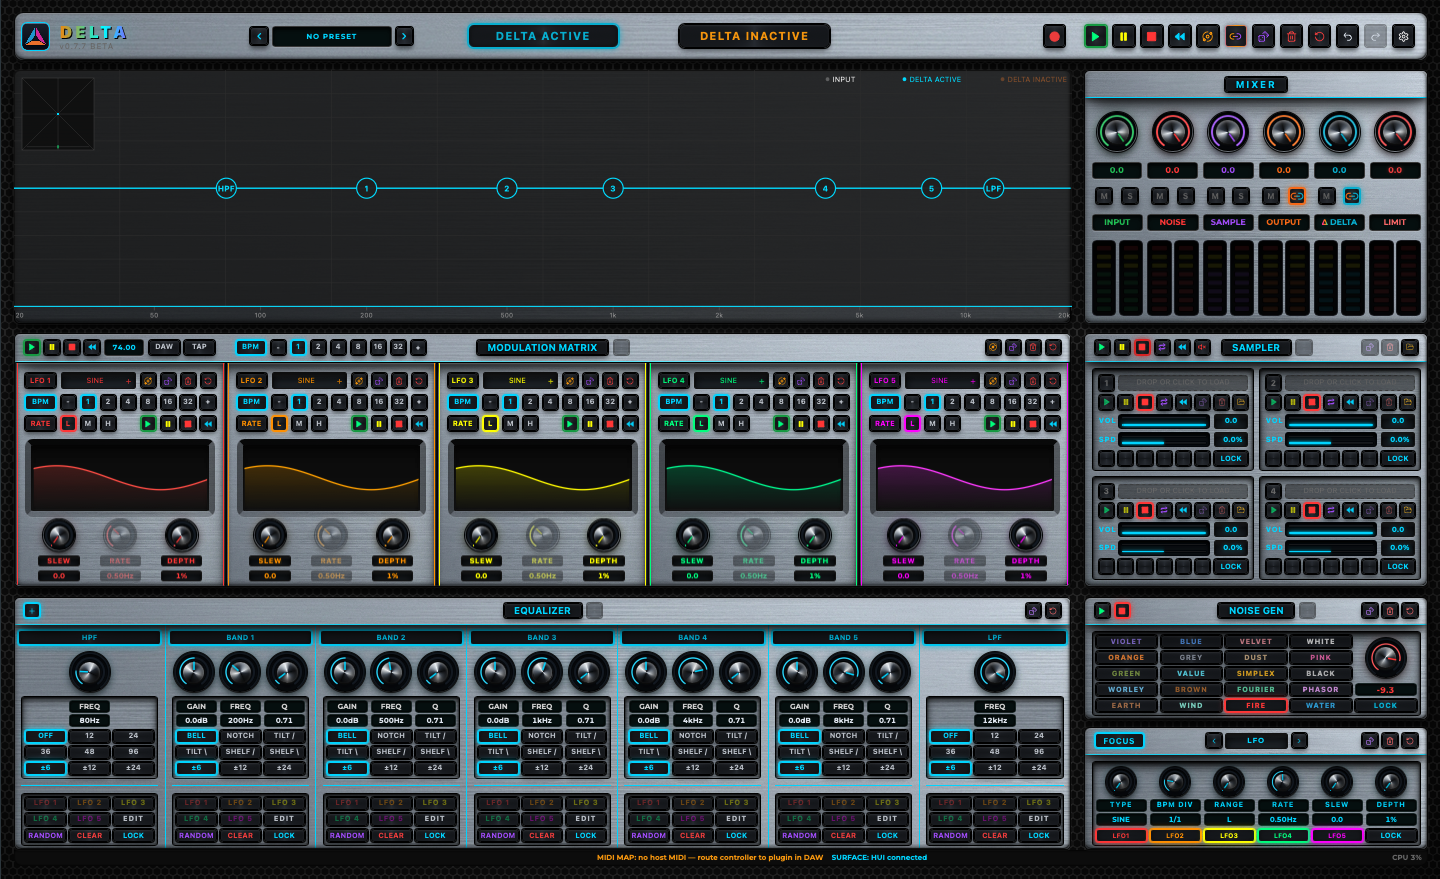The width and height of the screenshot is (1440, 879).
Task: Click the LFO 1 randomize dice icon
Action: coord(168,381)
